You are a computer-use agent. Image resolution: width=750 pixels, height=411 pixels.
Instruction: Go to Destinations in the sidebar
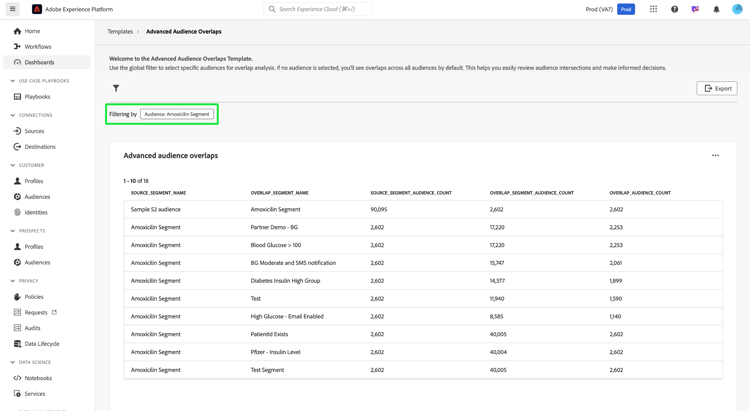click(40, 147)
